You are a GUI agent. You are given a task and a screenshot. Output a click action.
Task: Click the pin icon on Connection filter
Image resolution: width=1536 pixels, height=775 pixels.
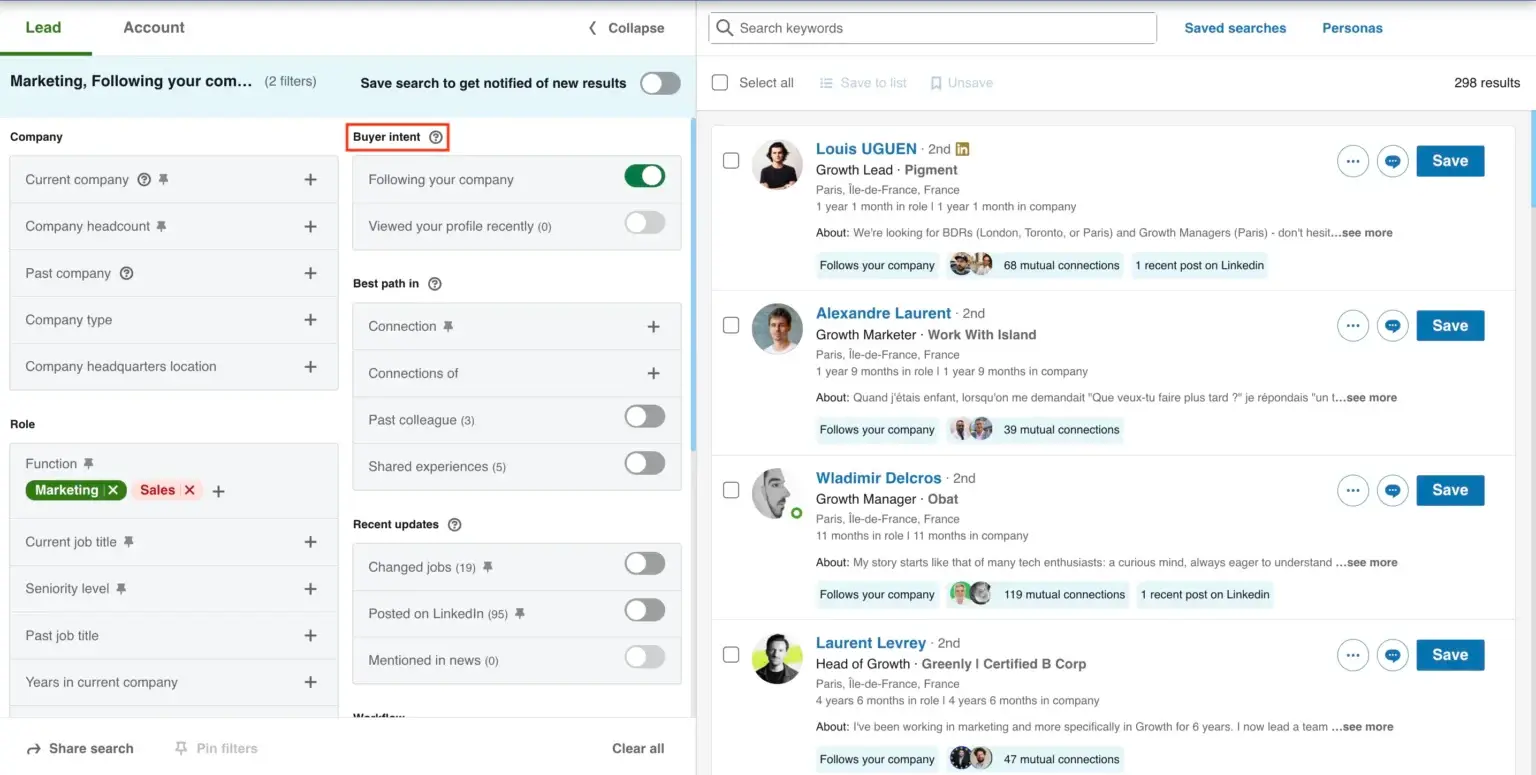click(448, 327)
